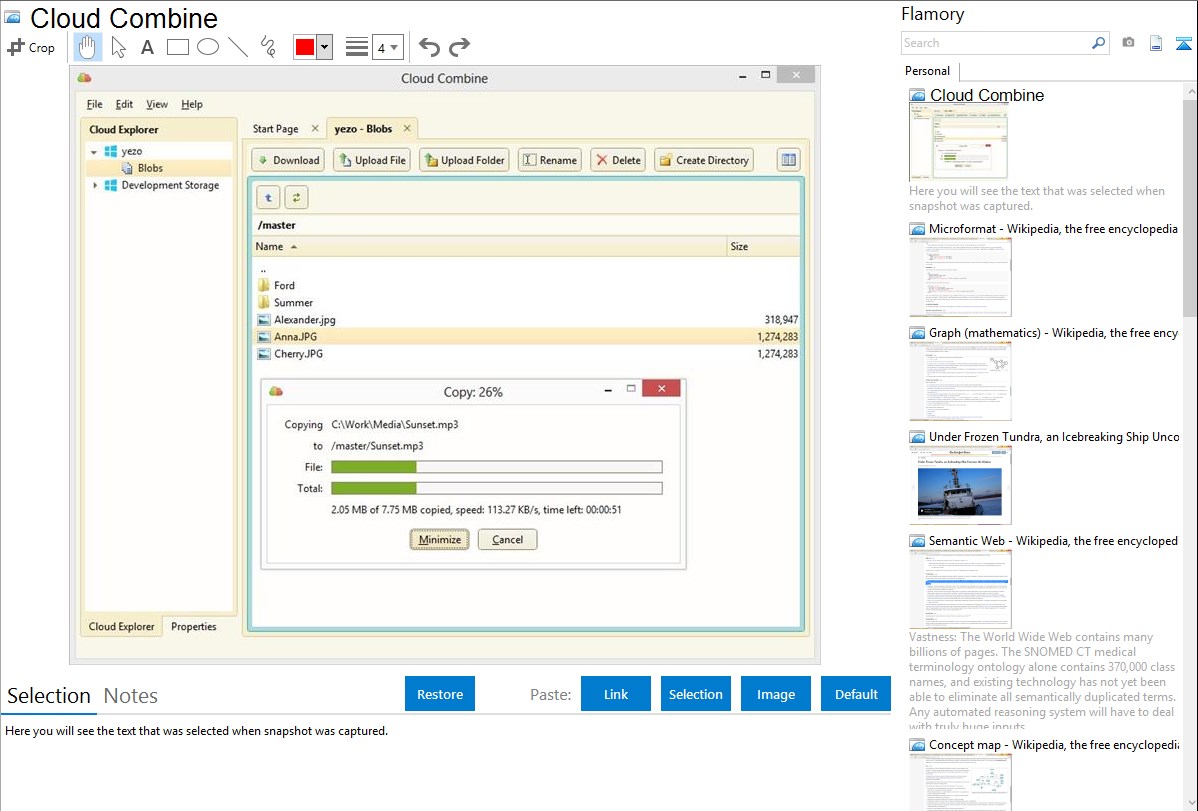Select the text annotation tool

click(x=147, y=47)
